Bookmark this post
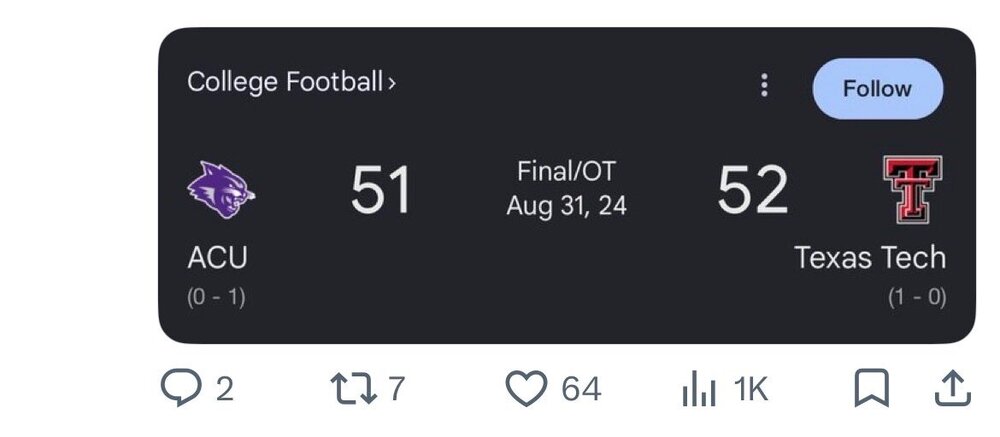Screen dimensions: 1000x437 (x=871, y=388)
